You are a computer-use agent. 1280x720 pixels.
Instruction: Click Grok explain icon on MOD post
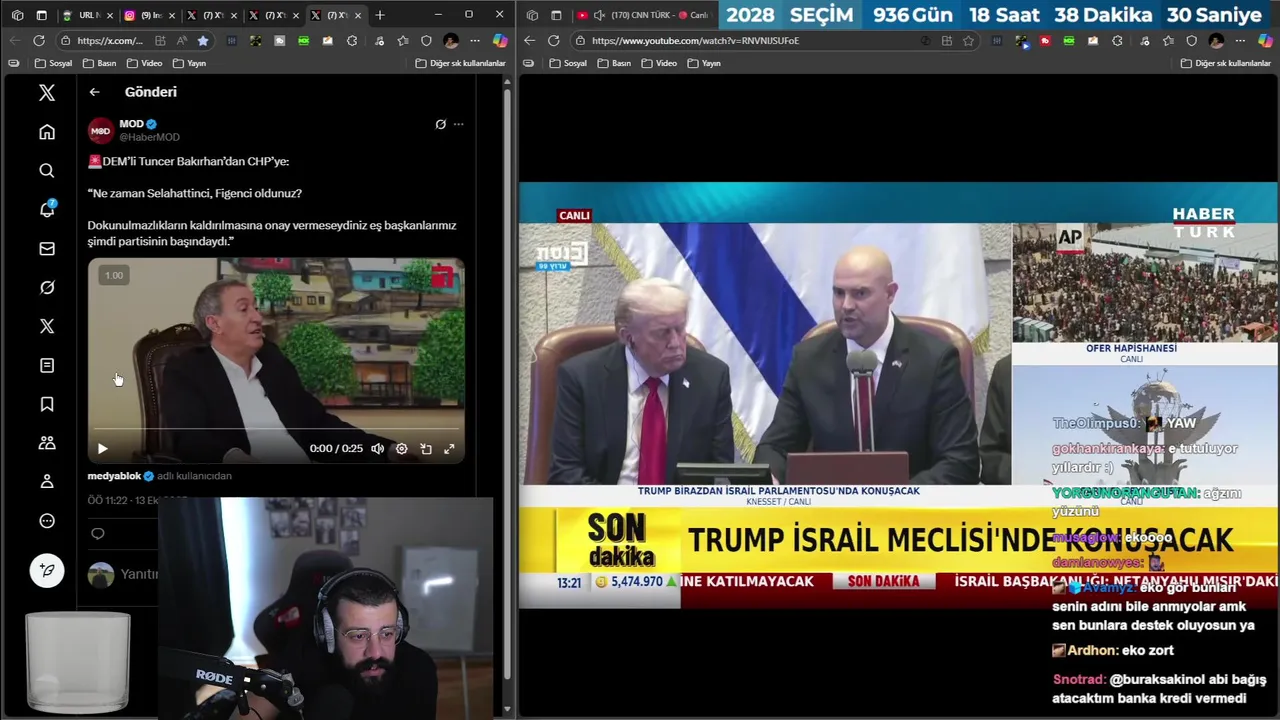[x=440, y=124]
